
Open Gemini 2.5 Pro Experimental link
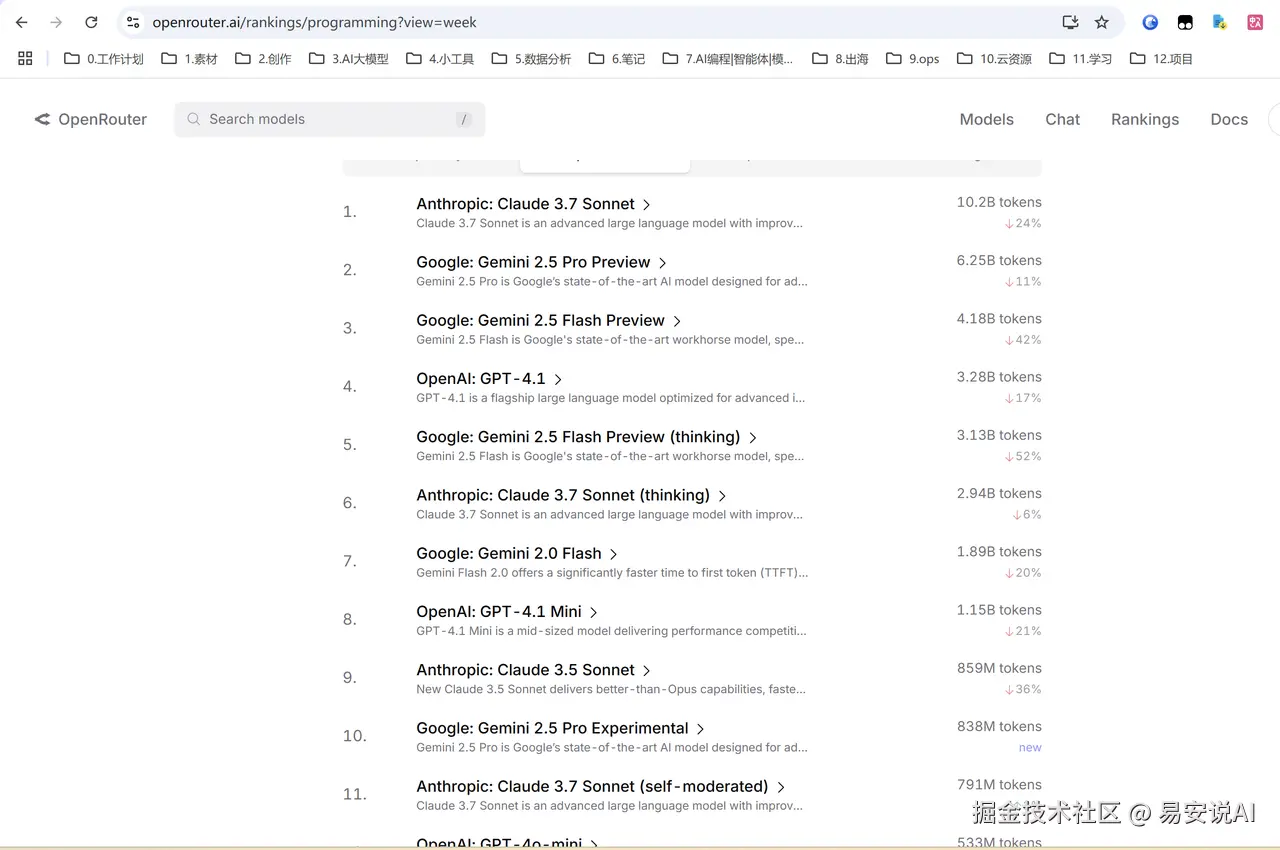[553, 728]
